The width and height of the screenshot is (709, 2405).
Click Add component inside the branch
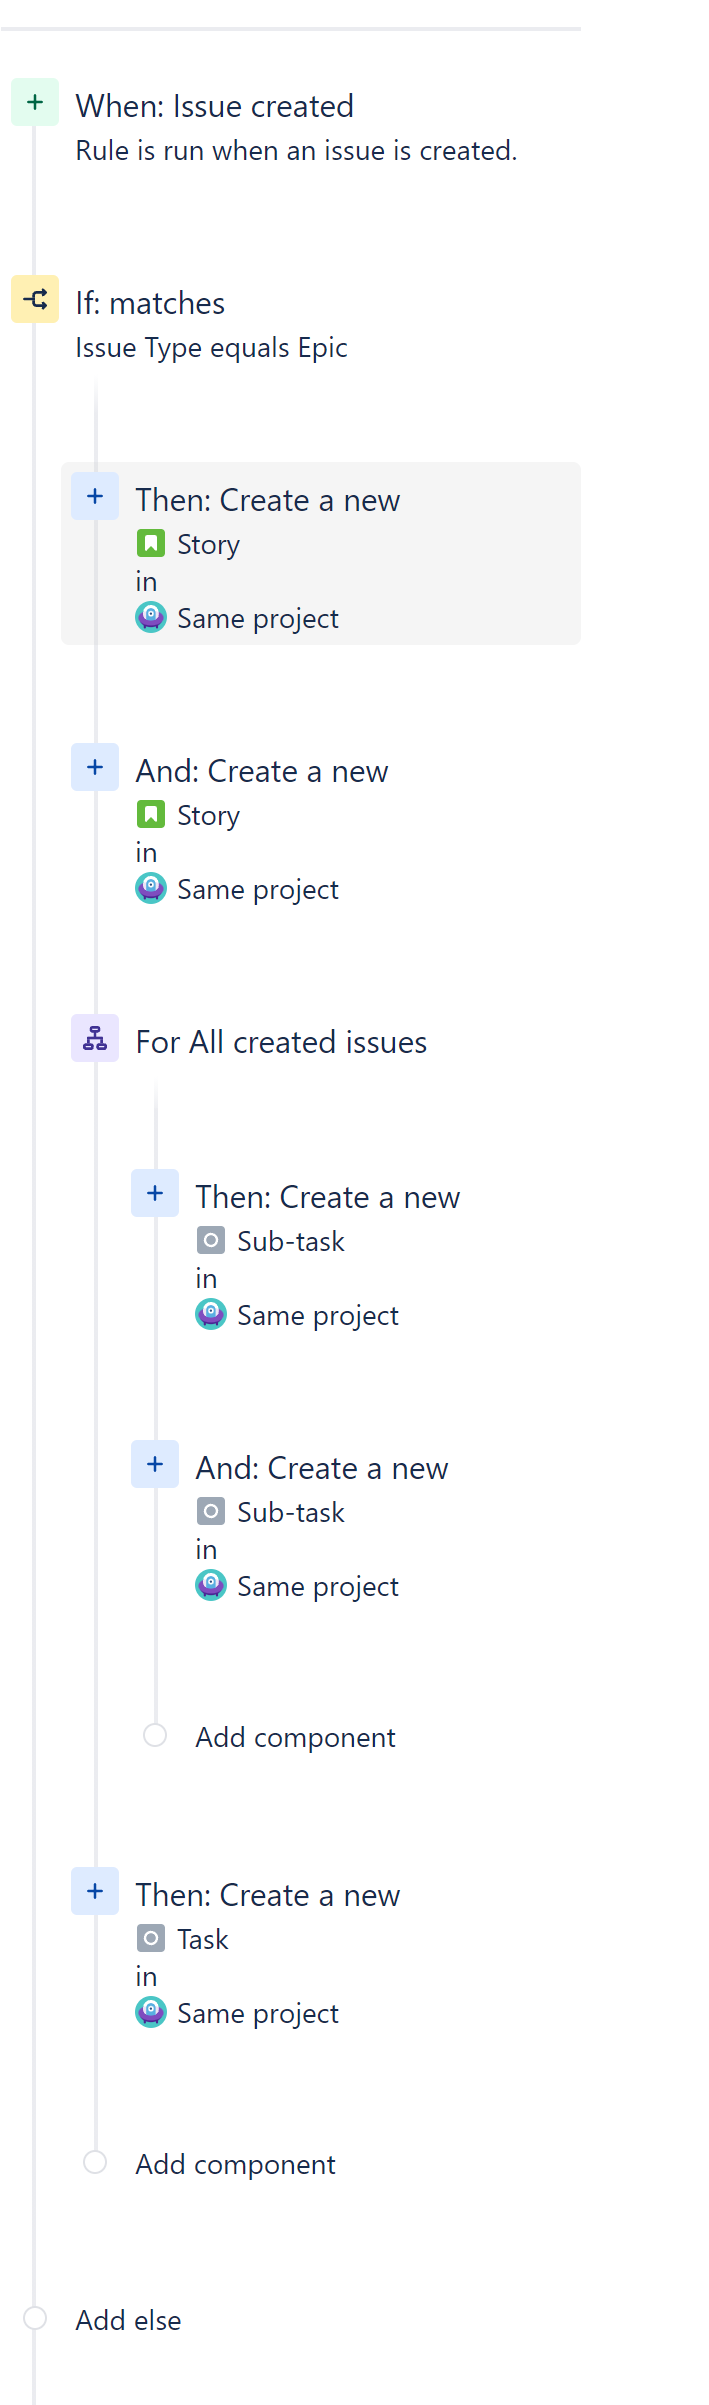tap(294, 1736)
